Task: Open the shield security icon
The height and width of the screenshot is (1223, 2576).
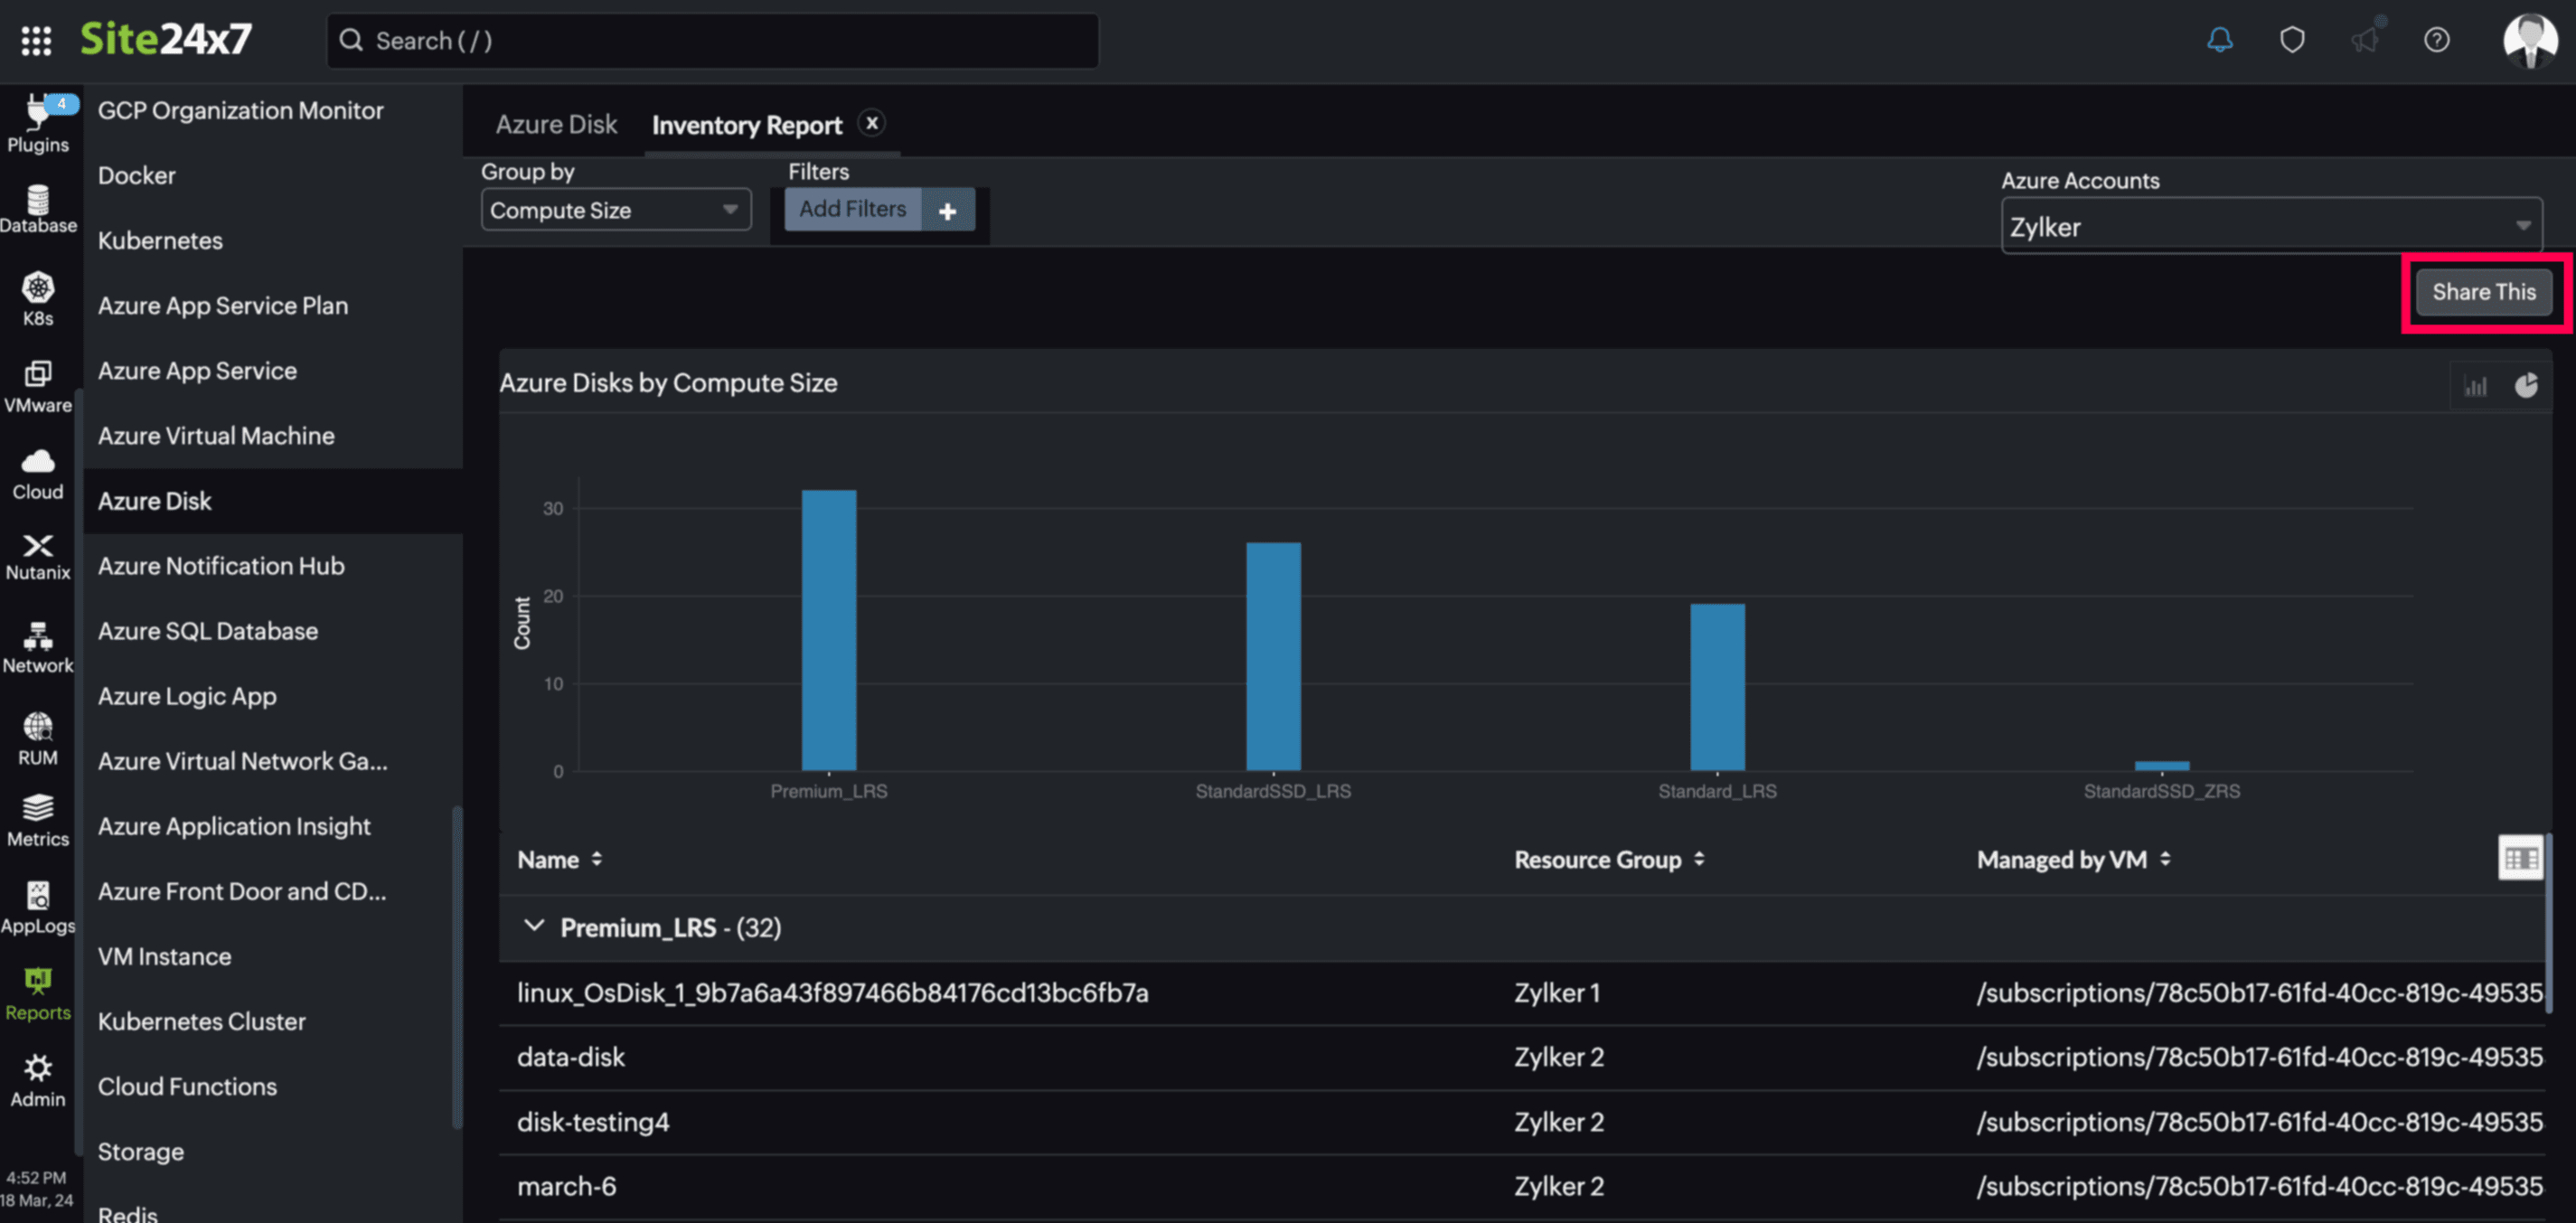Action: [2291, 40]
